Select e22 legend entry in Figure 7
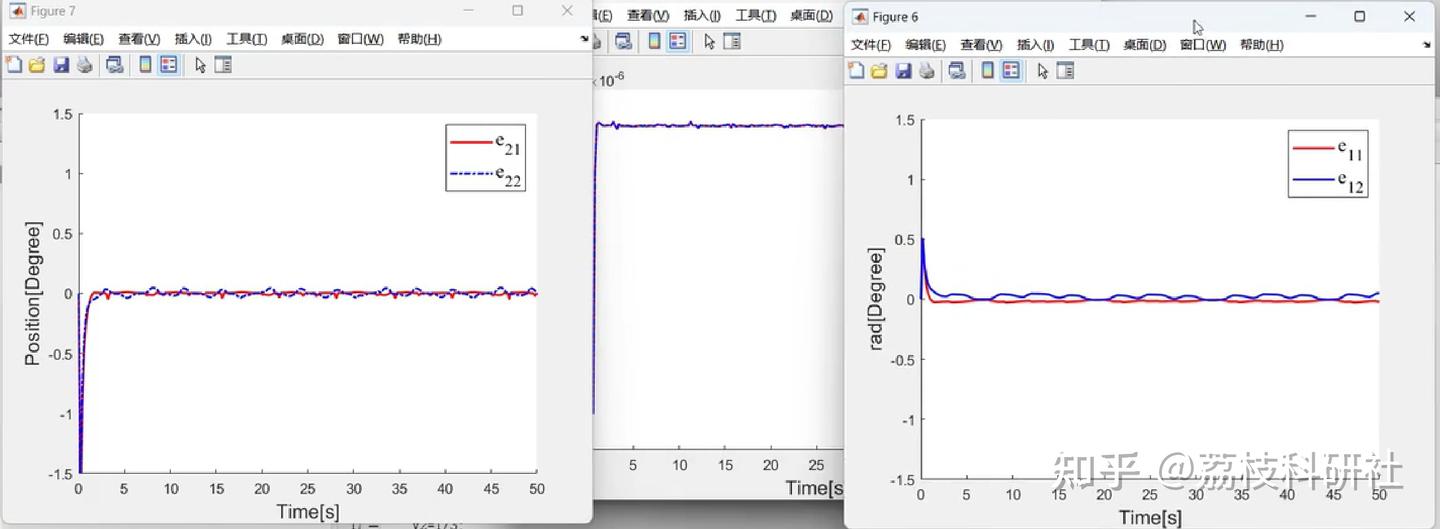1440x529 pixels. [485, 176]
